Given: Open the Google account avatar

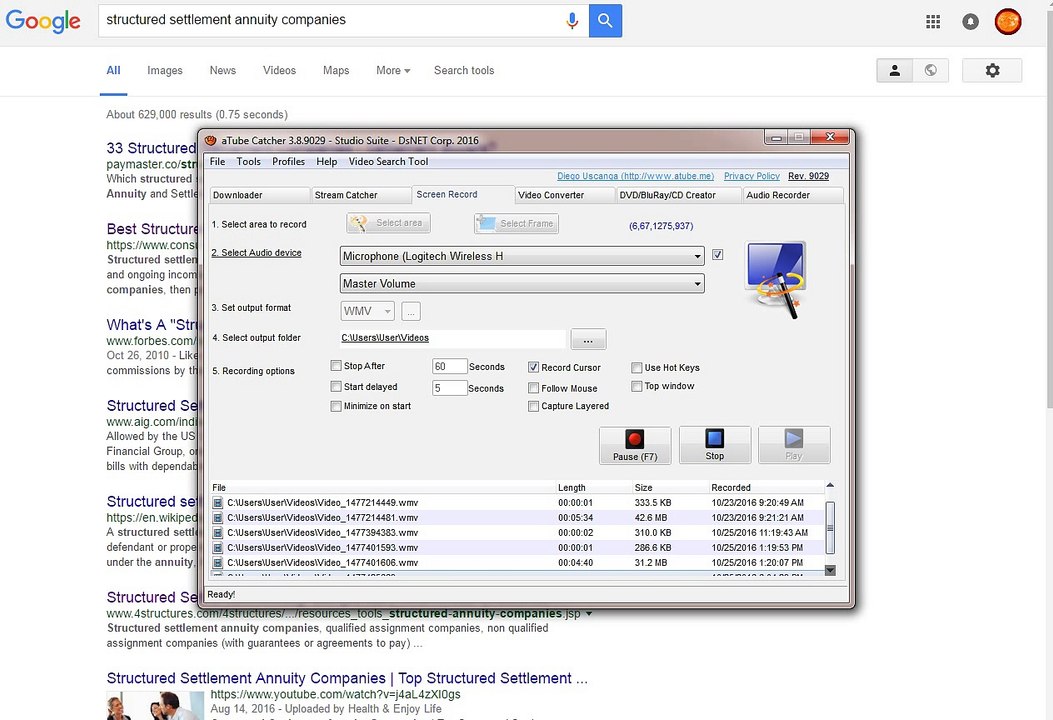Looking at the screenshot, I should [1008, 21].
